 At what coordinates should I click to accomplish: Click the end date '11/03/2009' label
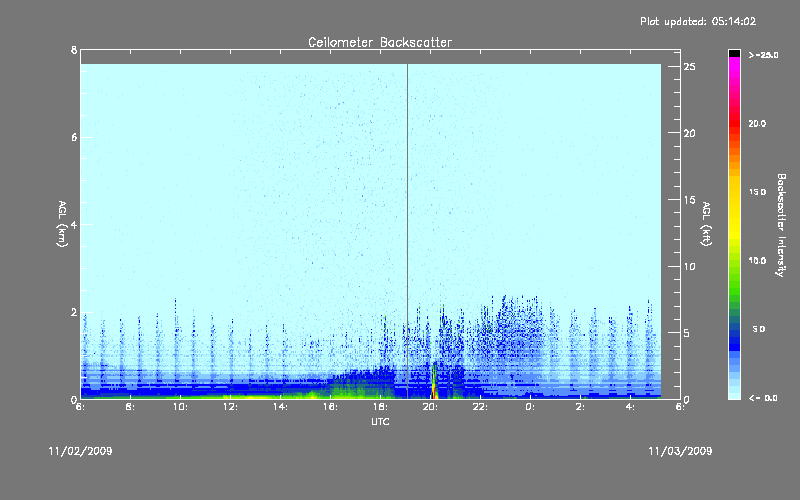680,451
